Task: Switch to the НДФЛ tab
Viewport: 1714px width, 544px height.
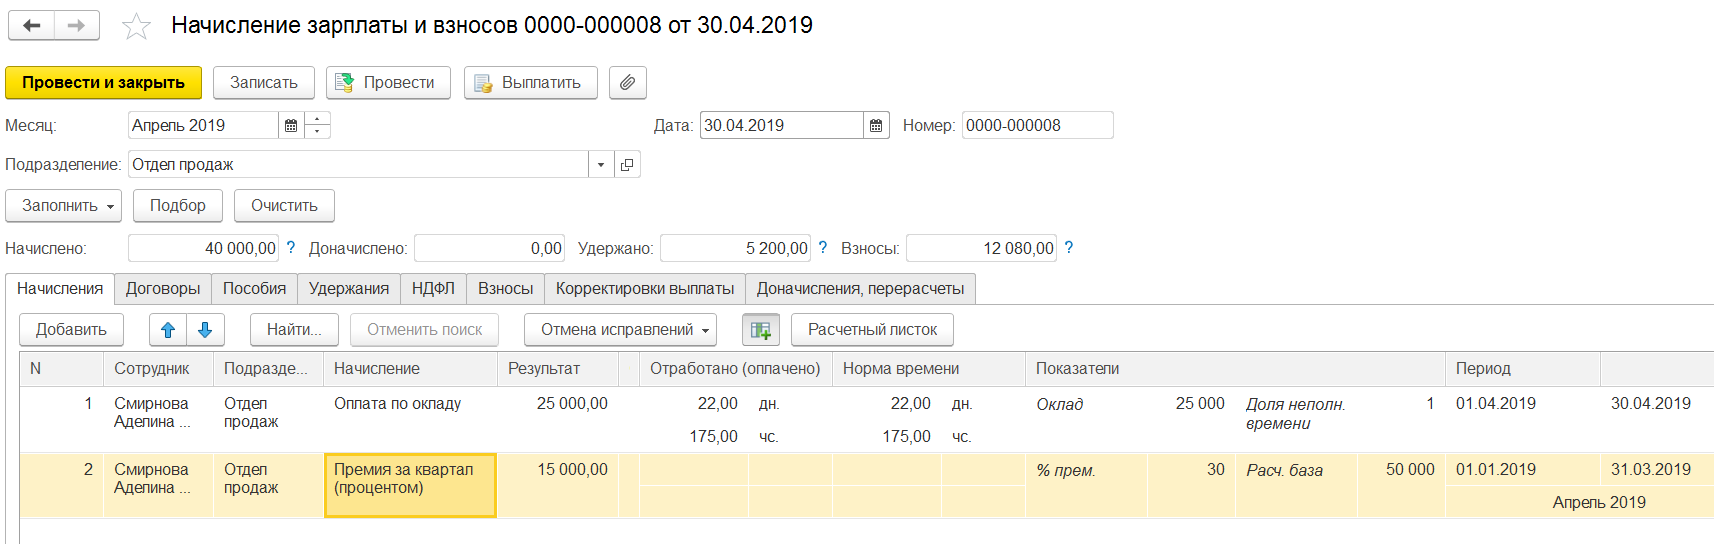Action: [x=433, y=289]
